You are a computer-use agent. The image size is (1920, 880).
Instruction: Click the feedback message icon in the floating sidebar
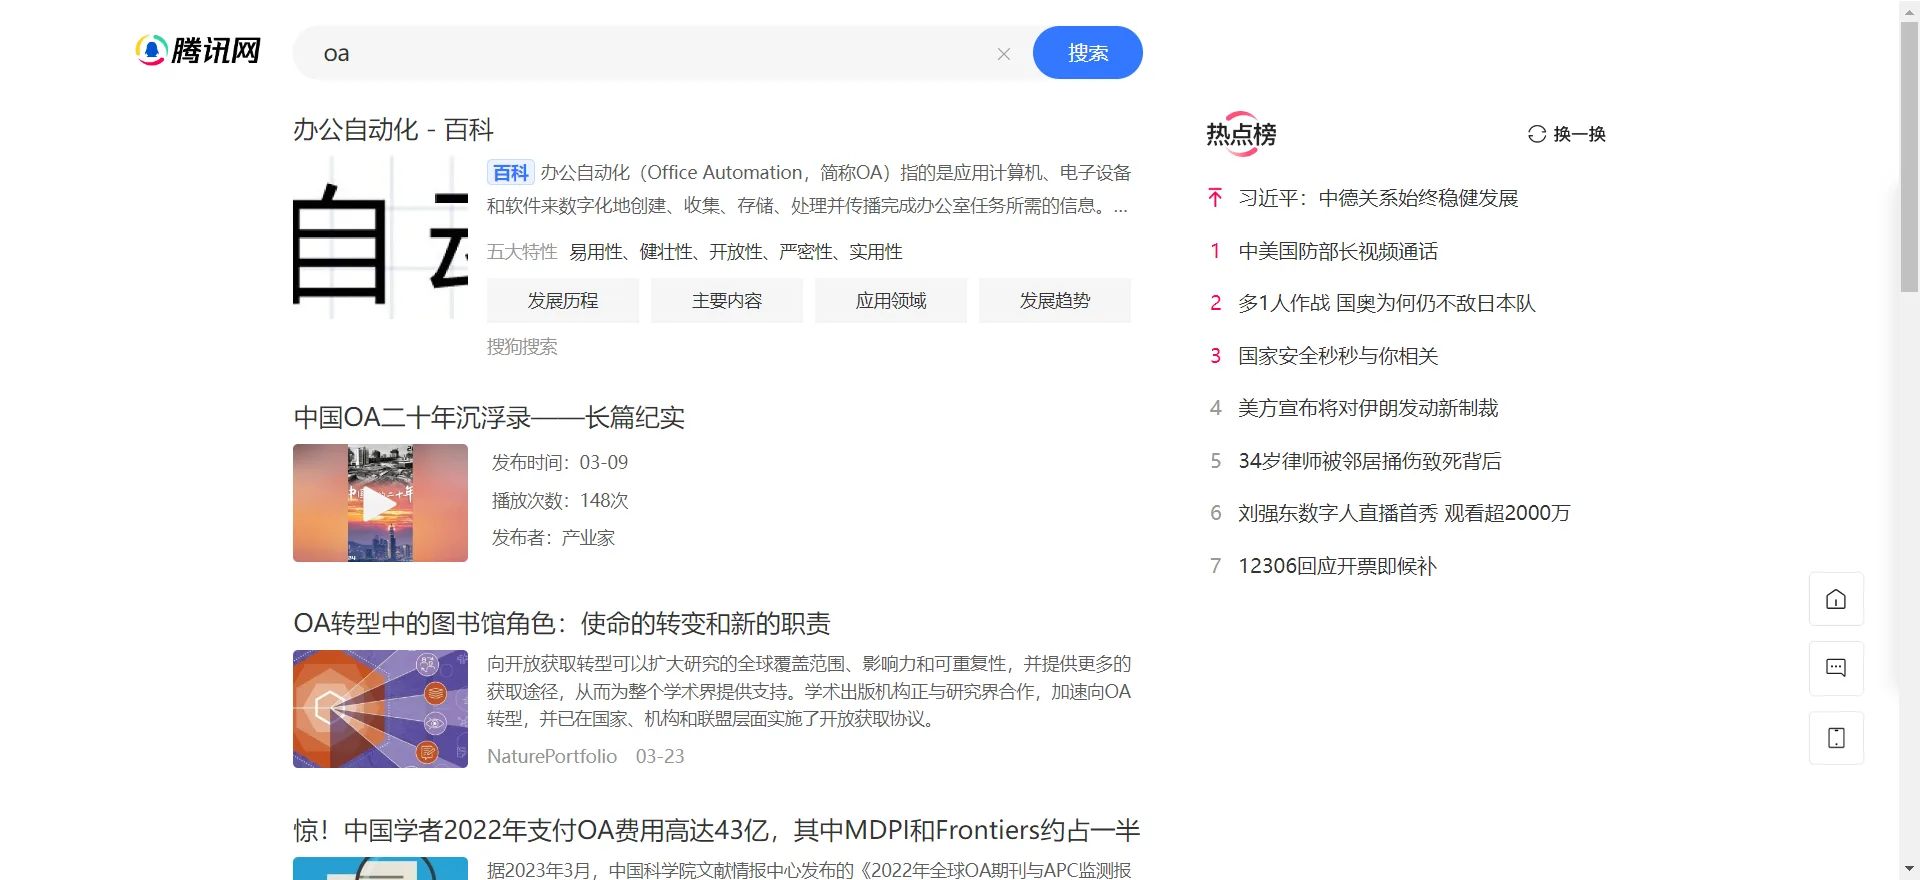1836,668
